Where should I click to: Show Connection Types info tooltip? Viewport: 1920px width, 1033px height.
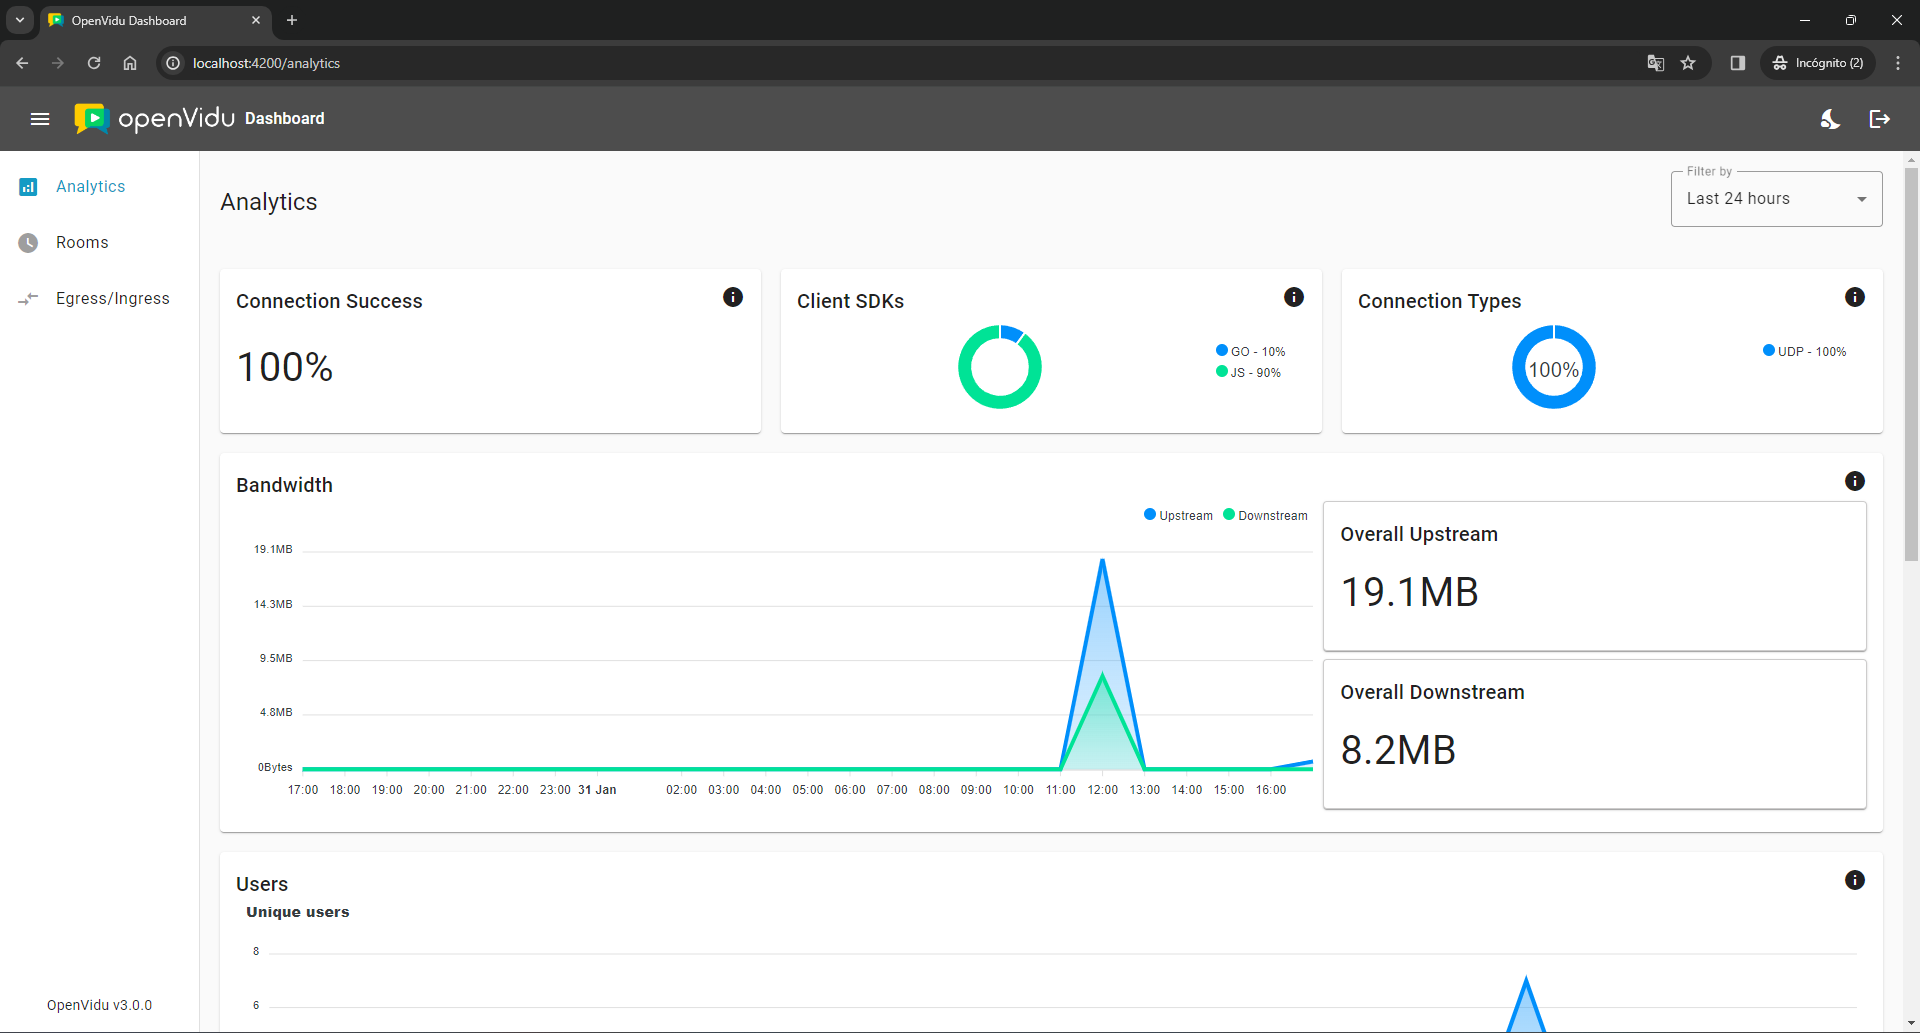coord(1855,297)
